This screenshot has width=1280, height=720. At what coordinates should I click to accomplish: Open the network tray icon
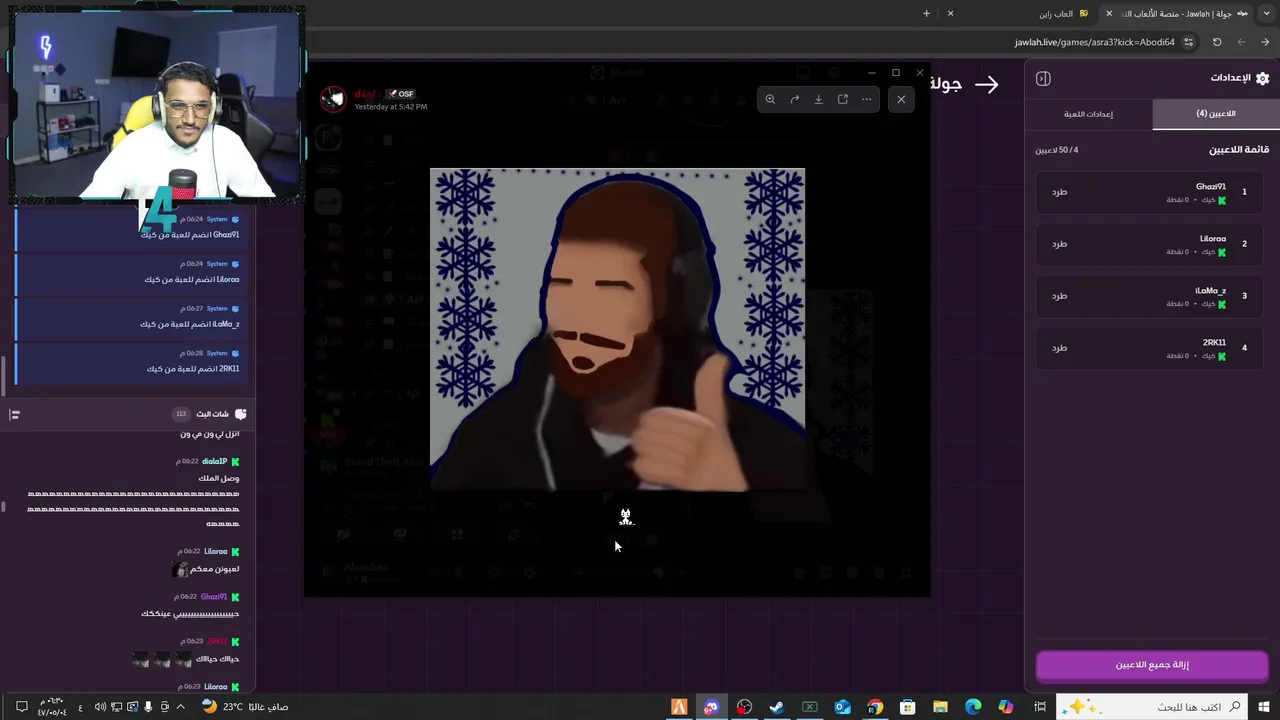tap(117, 707)
